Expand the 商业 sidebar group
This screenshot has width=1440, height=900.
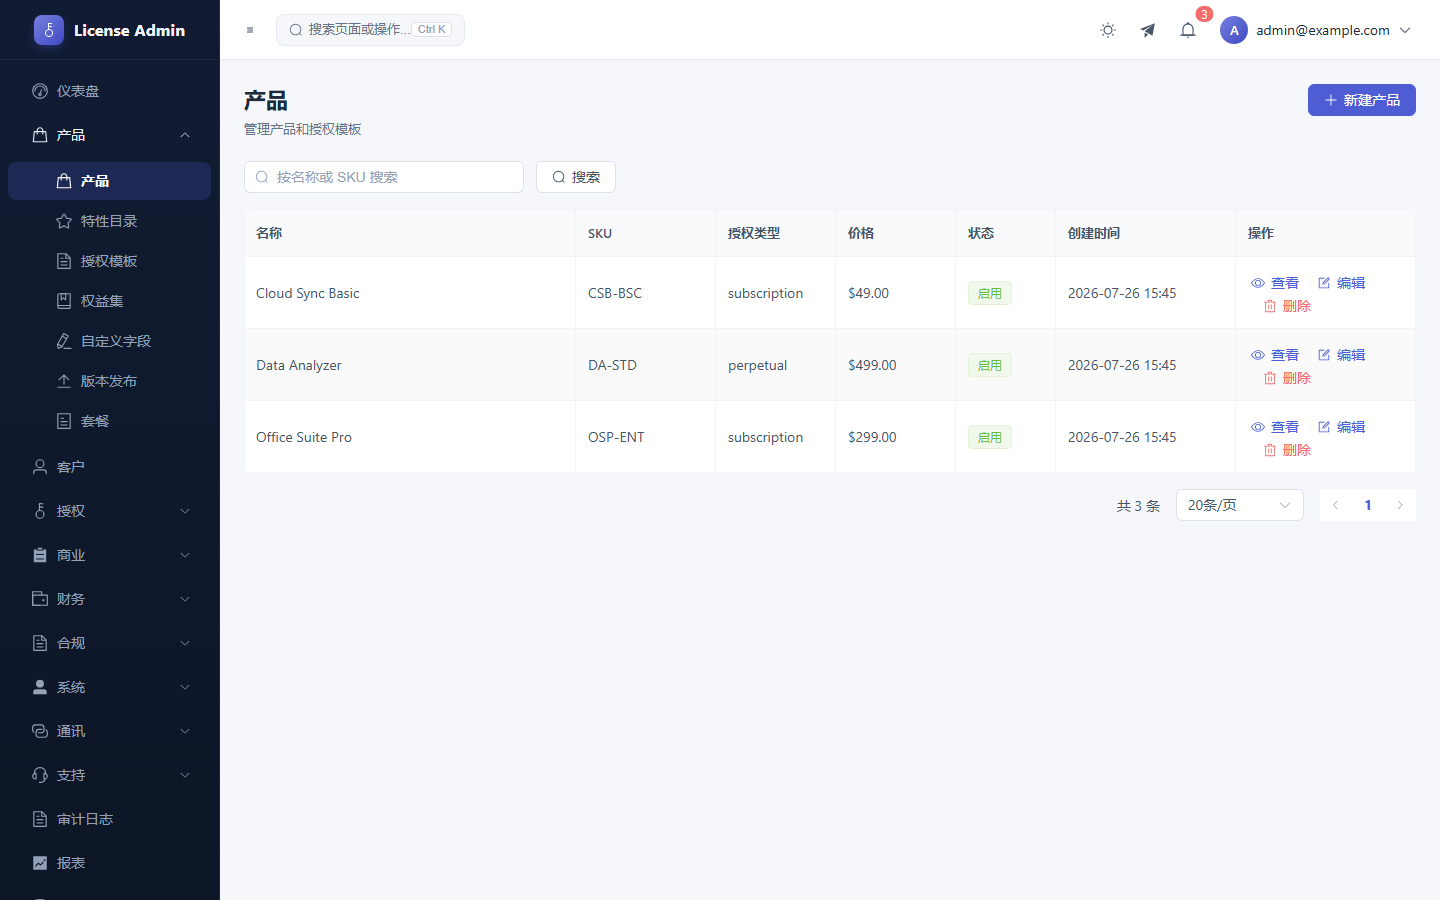point(110,555)
